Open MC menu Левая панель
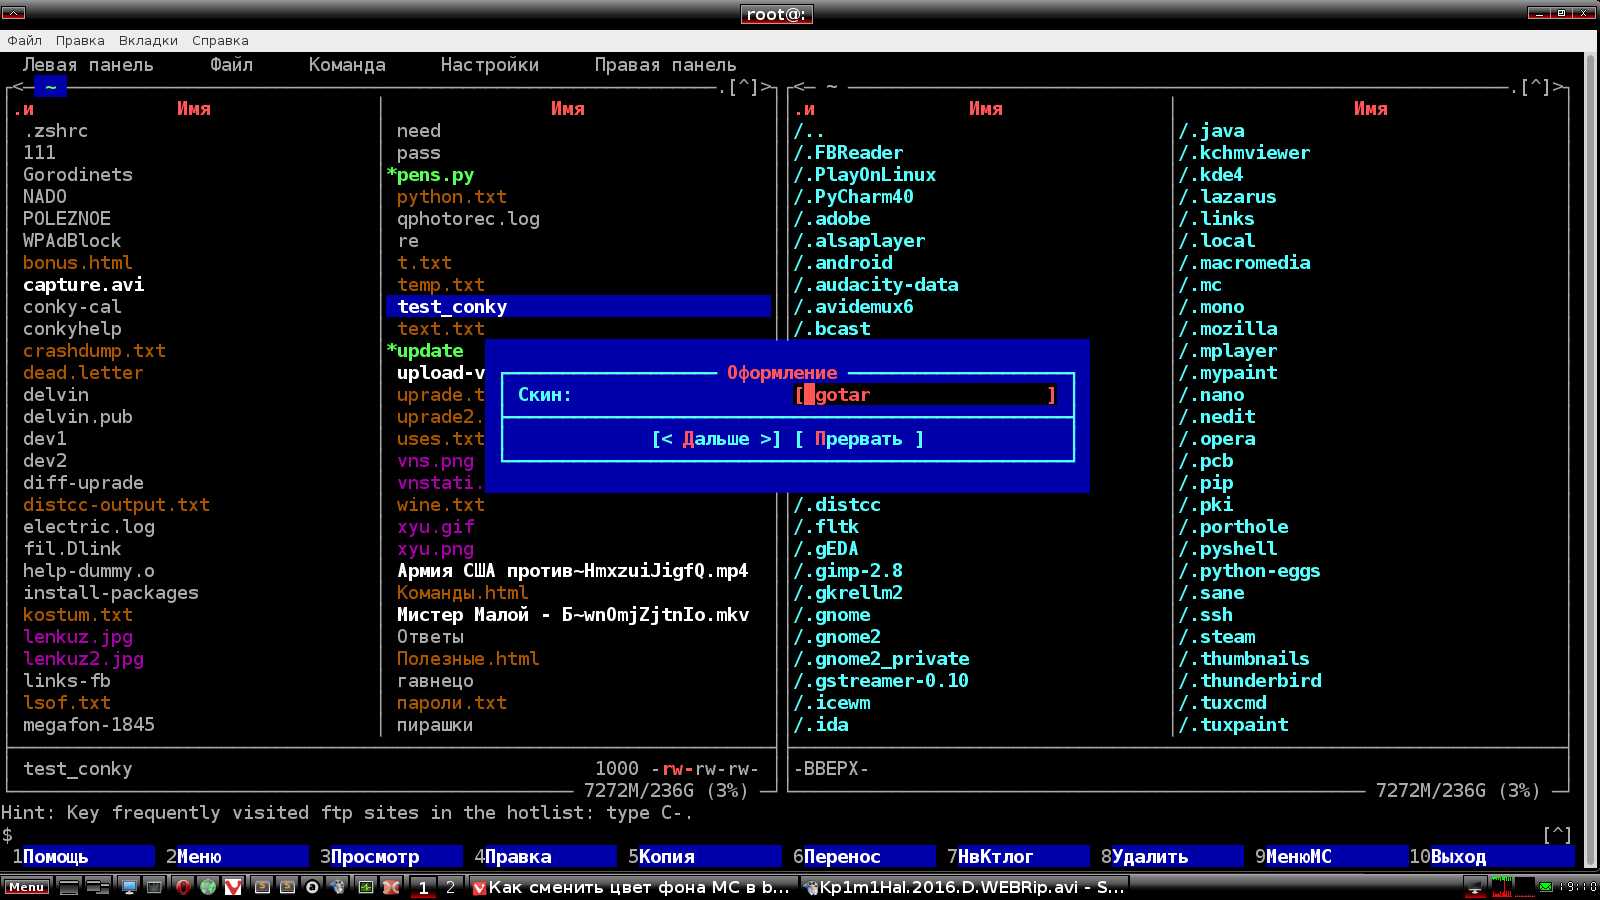 click(x=88, y=65)
